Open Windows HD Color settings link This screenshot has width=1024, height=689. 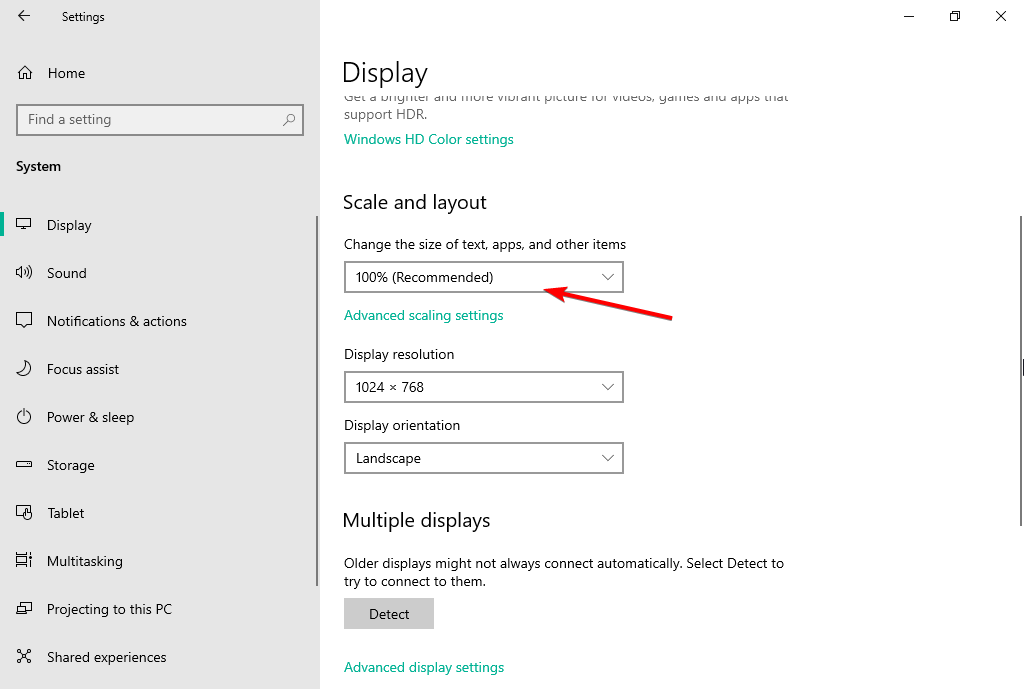click(x=428, y=139)
